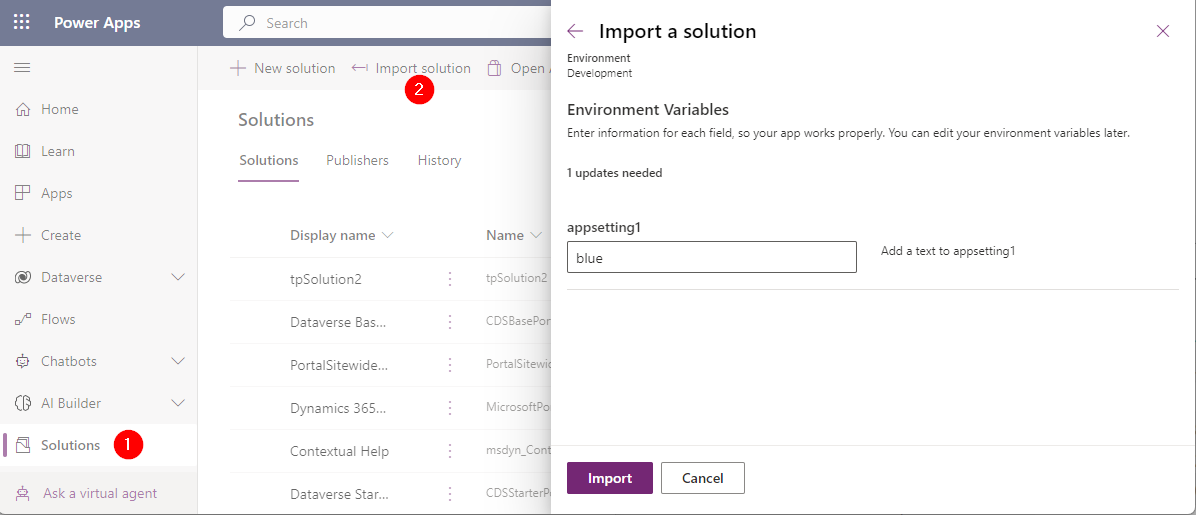Open more options for tpSolution2
The width and height of the screenshot is (1196, 515).
(x=450, y=279)
